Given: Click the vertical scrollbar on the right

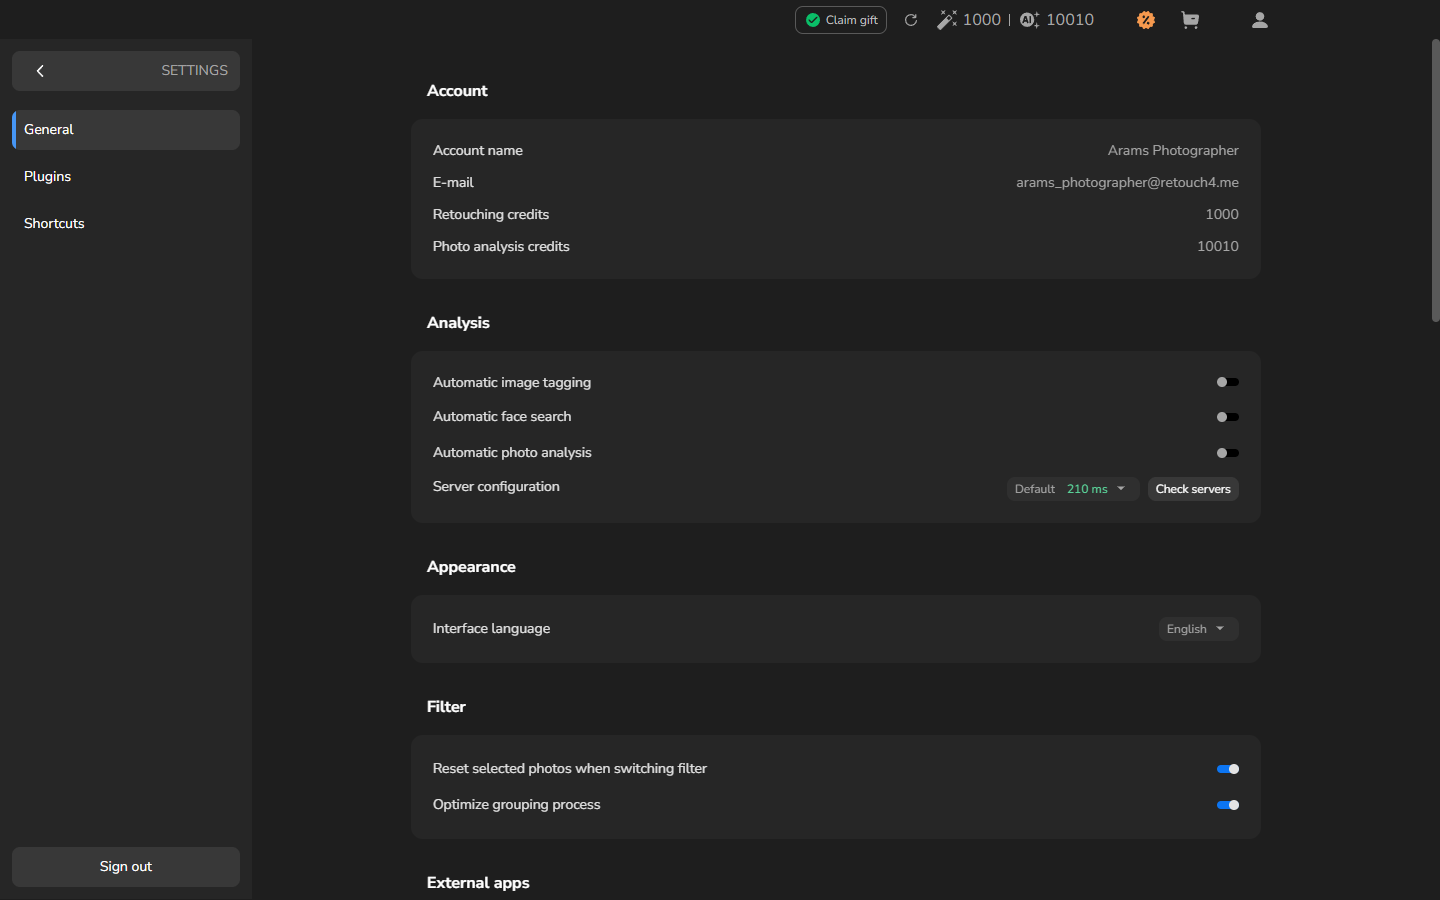Looking at the screenshot, I should (x=1435, y=181).
